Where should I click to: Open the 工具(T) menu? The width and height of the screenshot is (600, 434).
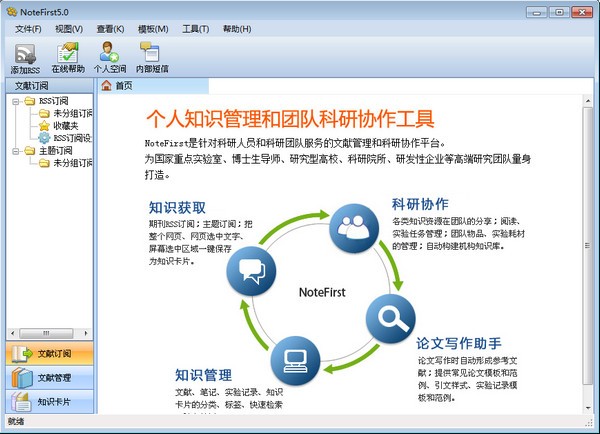pyautogui.click(x=196, y=29)
